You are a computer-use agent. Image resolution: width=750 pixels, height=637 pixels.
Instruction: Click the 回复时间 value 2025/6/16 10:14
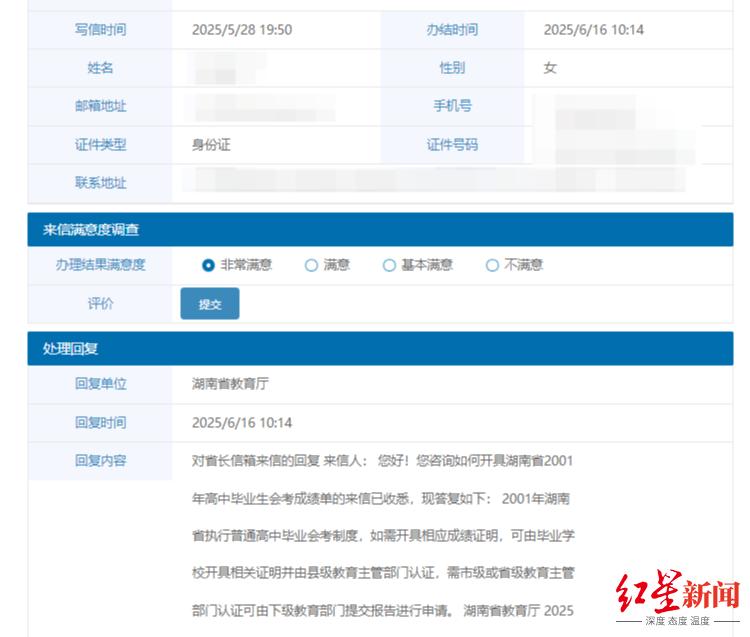[x=242, y=423]
